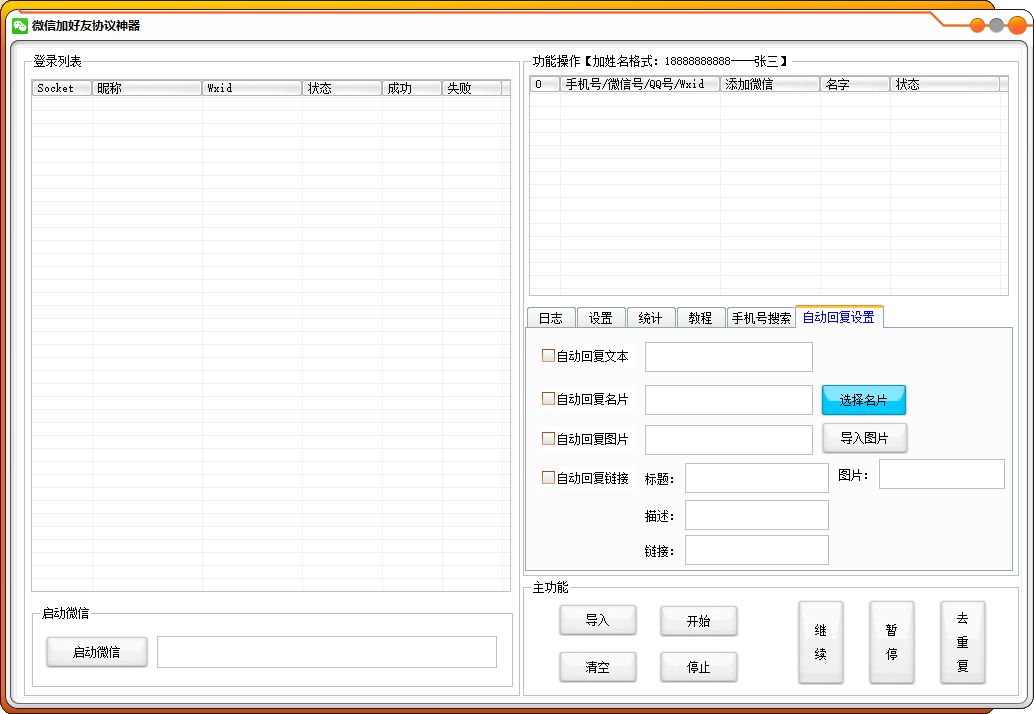
Task: Click the Socket column header
Action: [x=62, y=88]
